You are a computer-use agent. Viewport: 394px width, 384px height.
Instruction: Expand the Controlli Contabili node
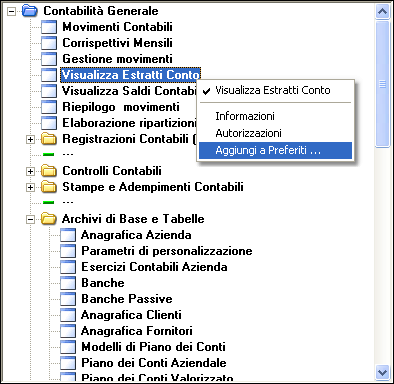30,171
